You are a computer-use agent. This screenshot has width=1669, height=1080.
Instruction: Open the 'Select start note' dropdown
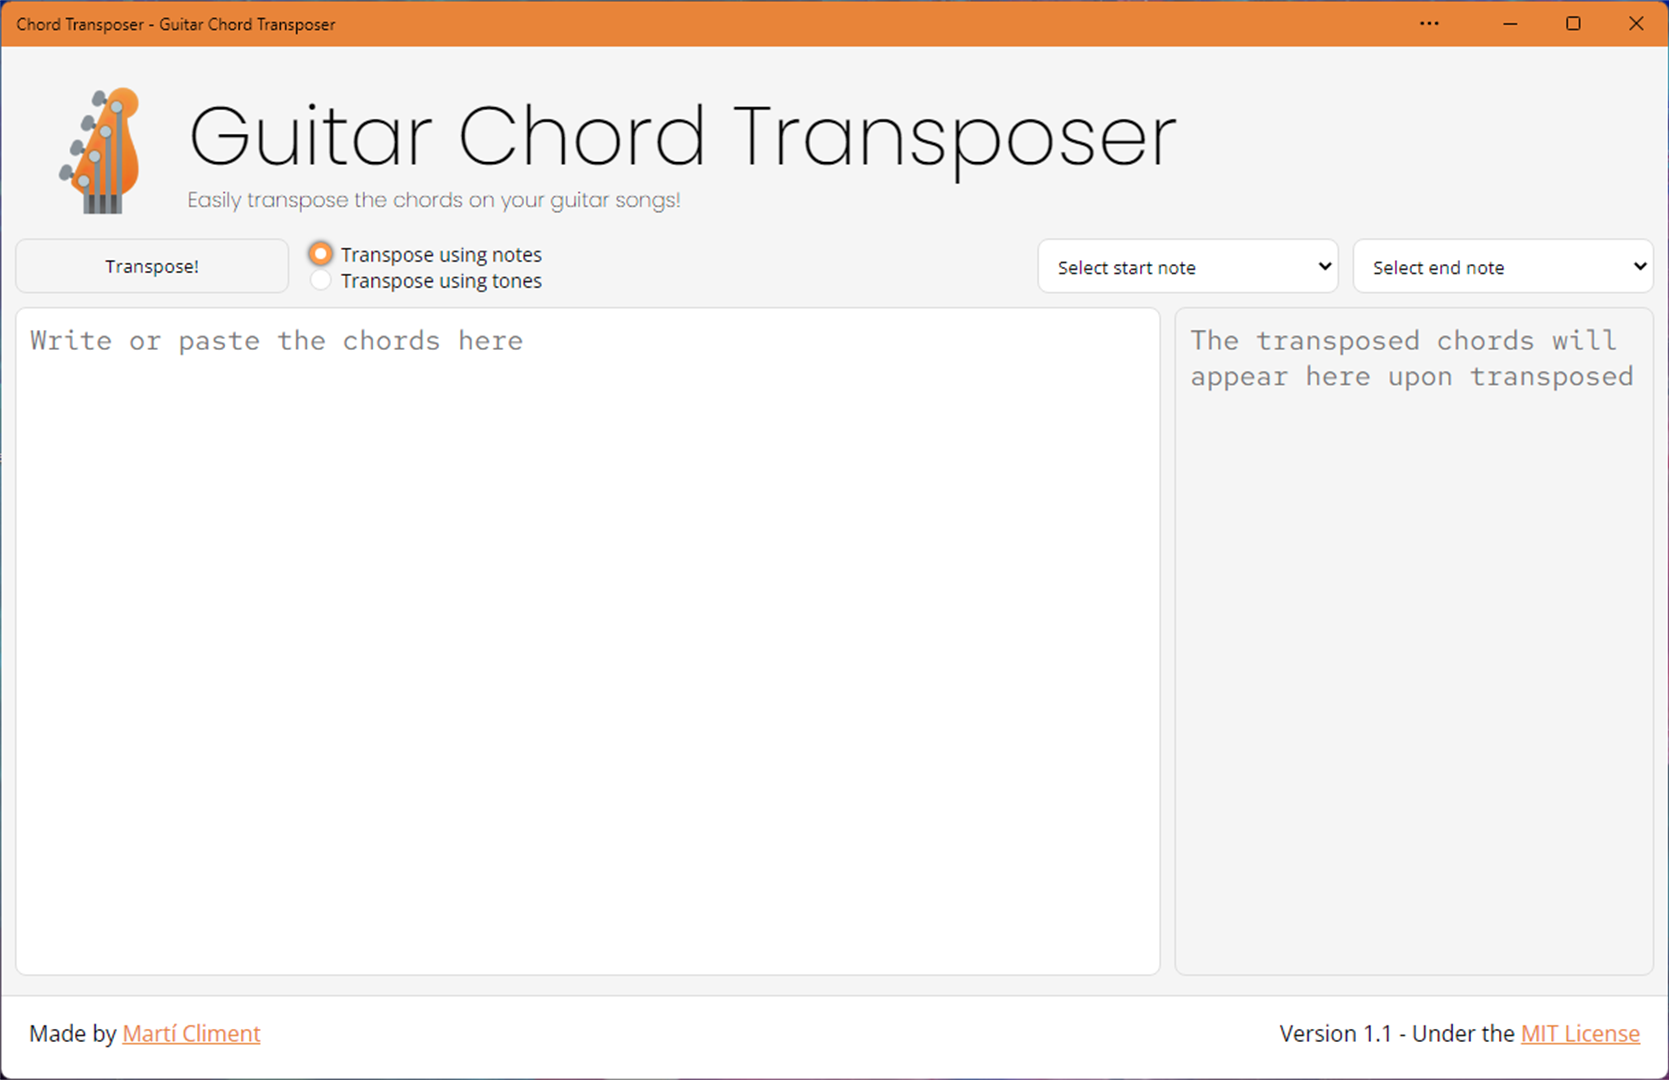click(1186, 266)
